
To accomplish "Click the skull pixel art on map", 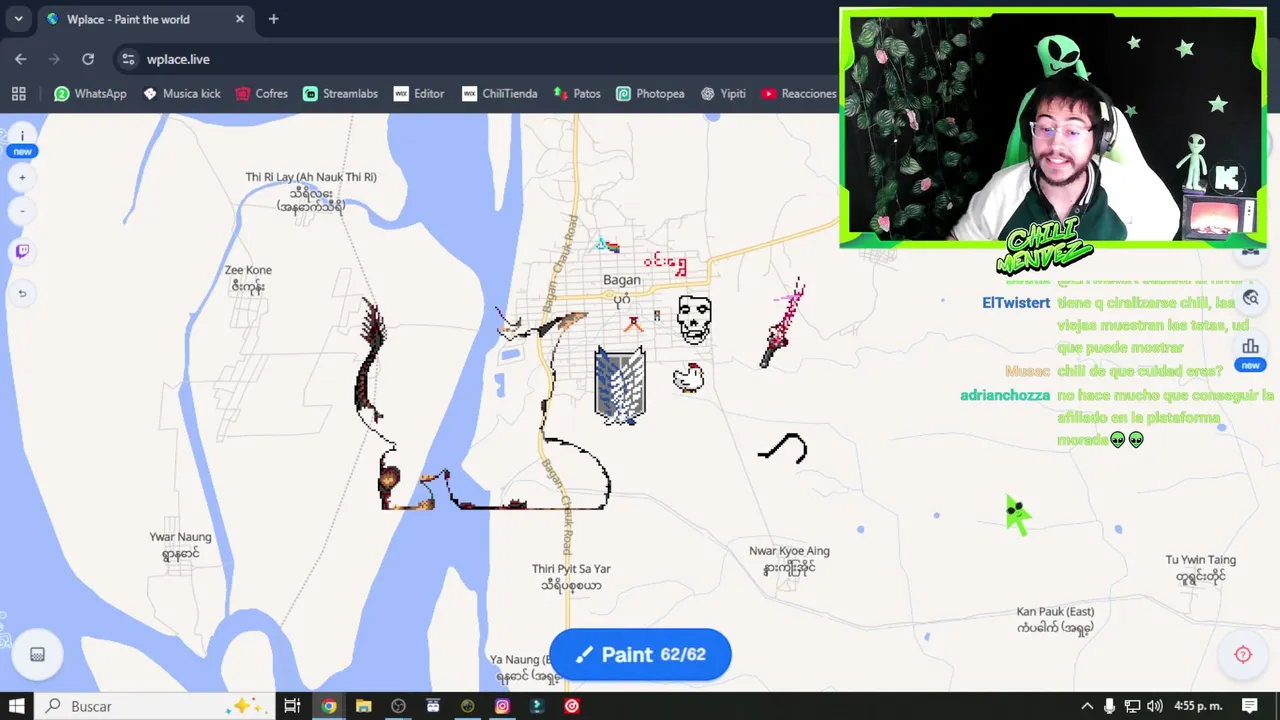I will [x=694, y=320].
